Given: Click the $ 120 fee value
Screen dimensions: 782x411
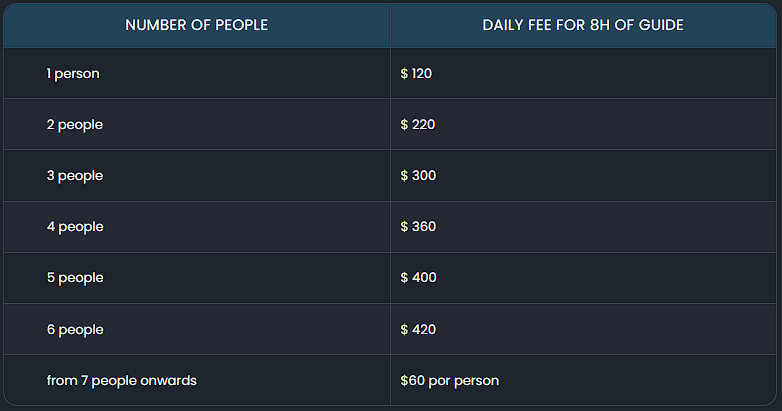Looking at the screenshot, I should [x=416, y=73].
